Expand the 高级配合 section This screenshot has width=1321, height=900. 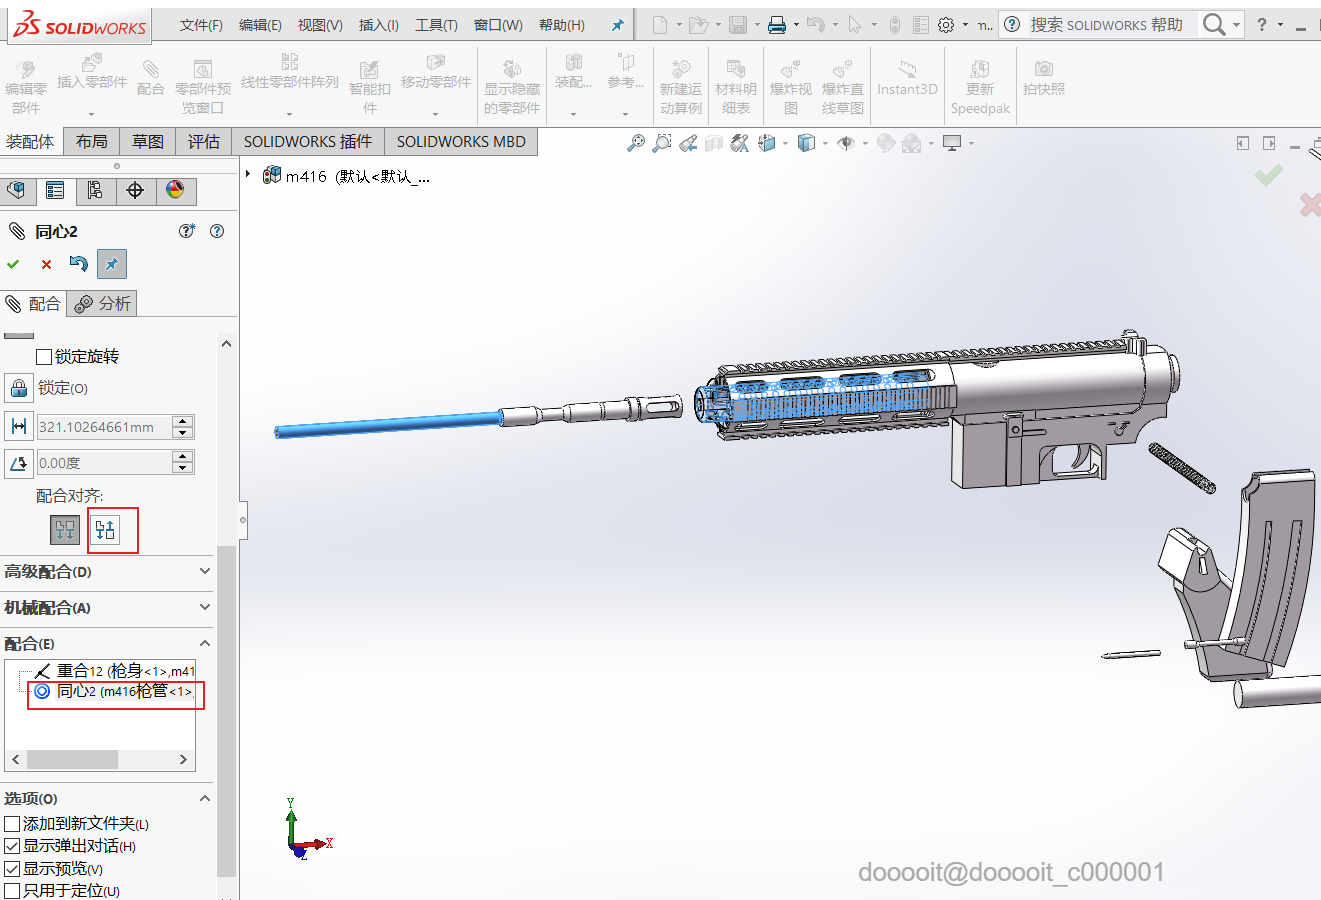(x=204, y=572)
